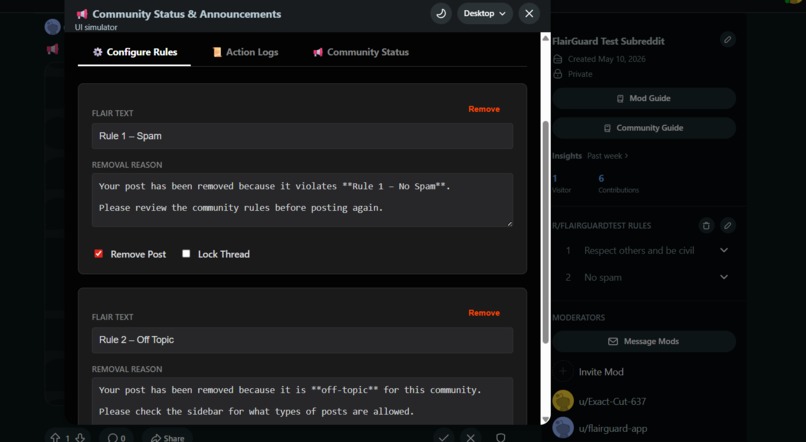Click the Rule 1 removal reason textarea
806x442 pixels.
[x=302, y=200]
